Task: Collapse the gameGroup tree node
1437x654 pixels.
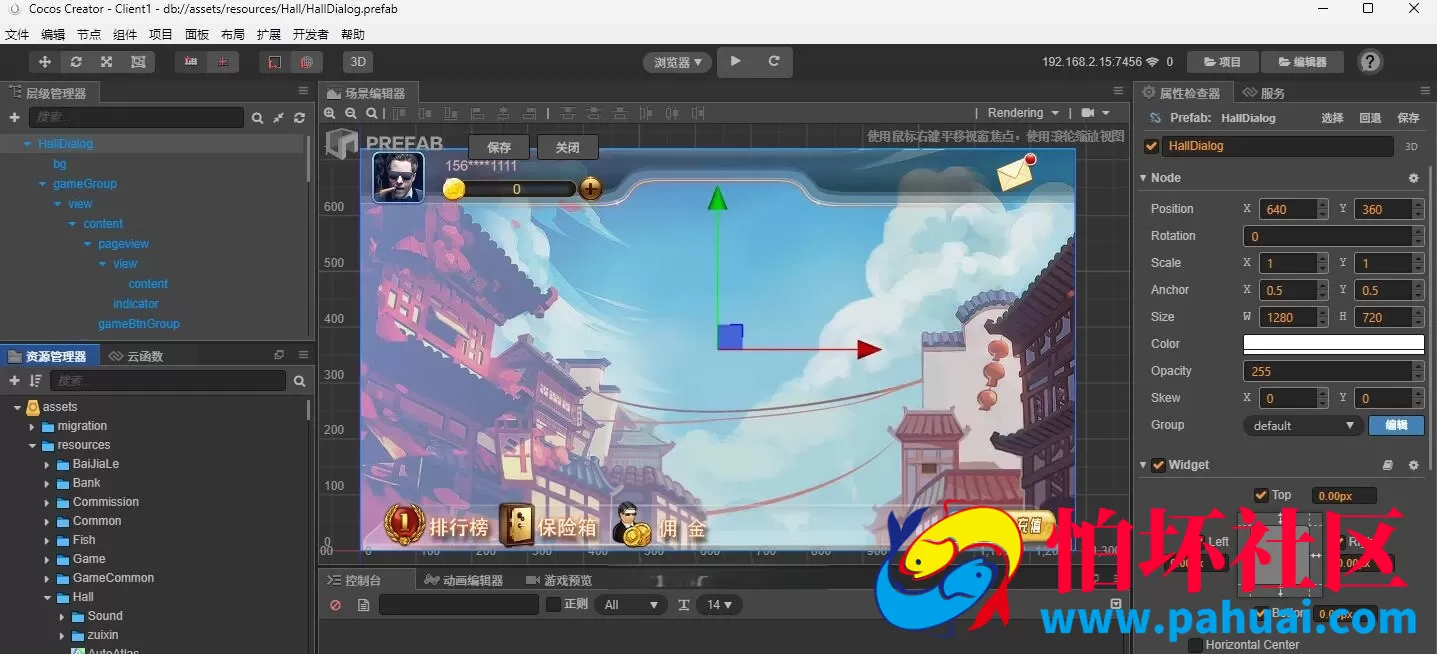Action: click(42, 184)
